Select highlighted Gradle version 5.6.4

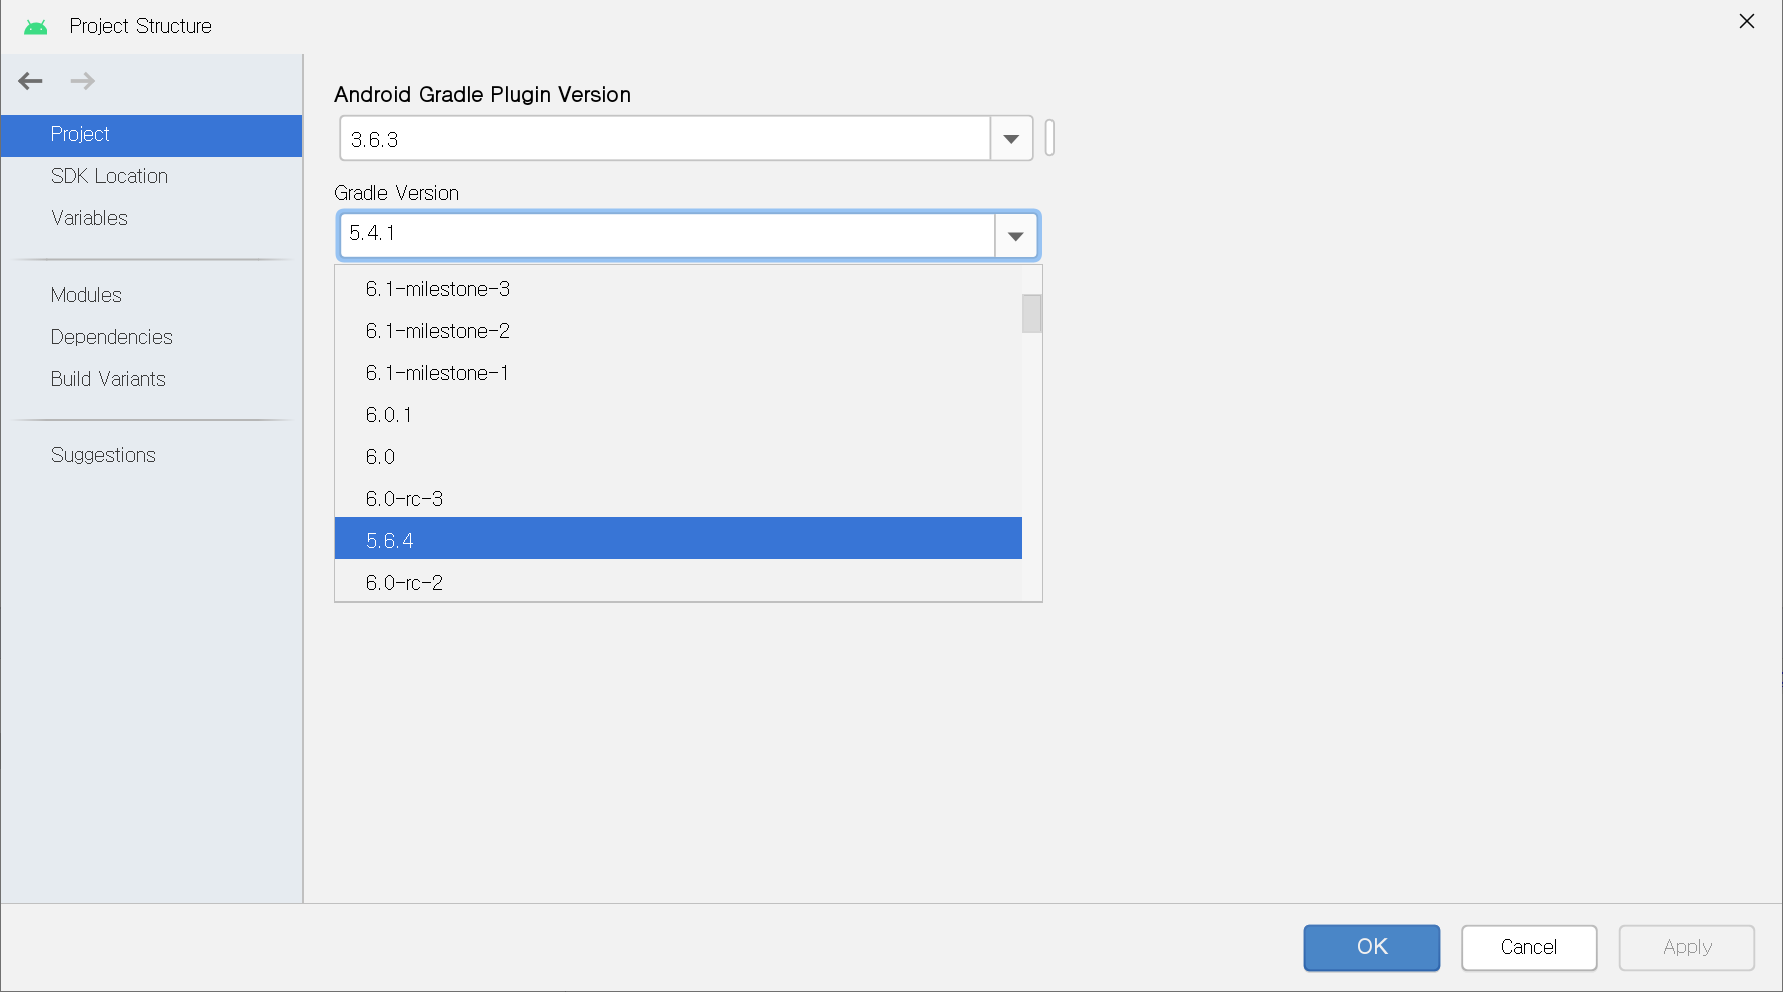coord(678,538)
